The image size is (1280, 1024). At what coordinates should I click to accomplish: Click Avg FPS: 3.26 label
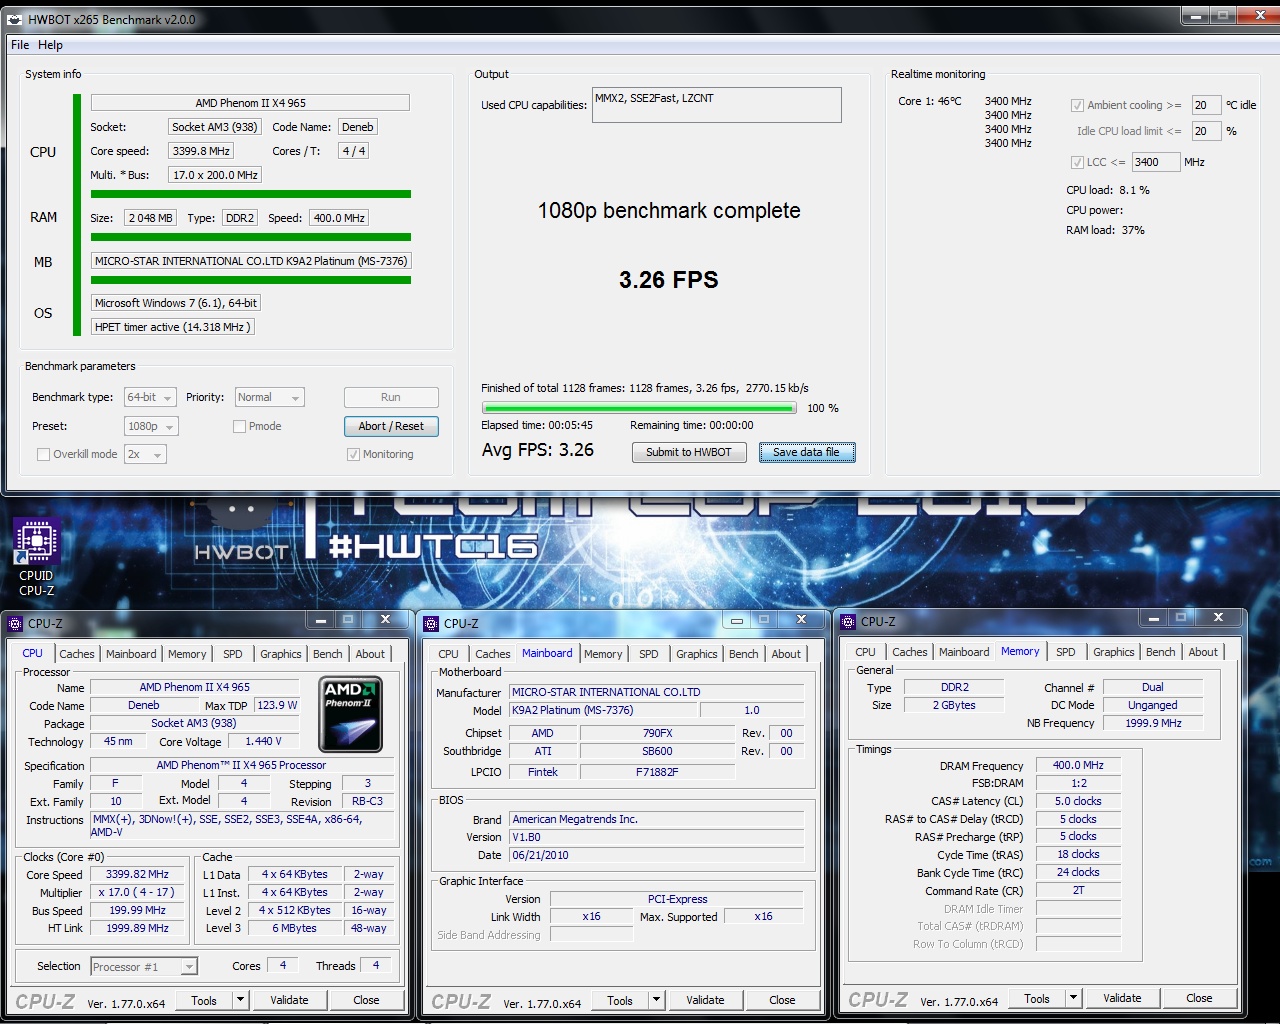(x=538, y=450)
